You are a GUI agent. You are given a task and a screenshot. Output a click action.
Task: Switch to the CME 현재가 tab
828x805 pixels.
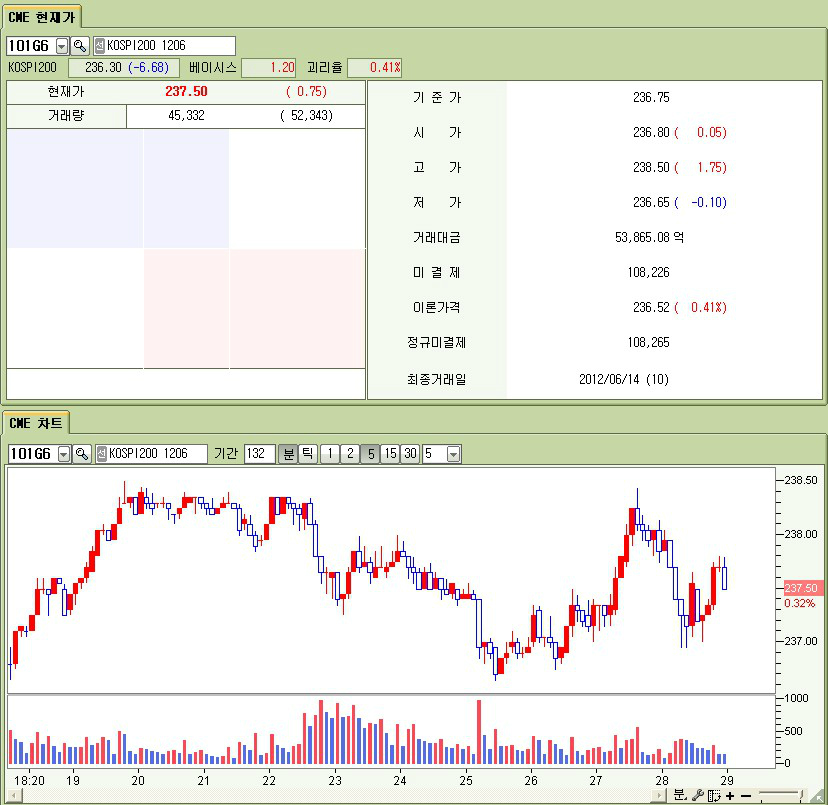[x=41, y=17]
